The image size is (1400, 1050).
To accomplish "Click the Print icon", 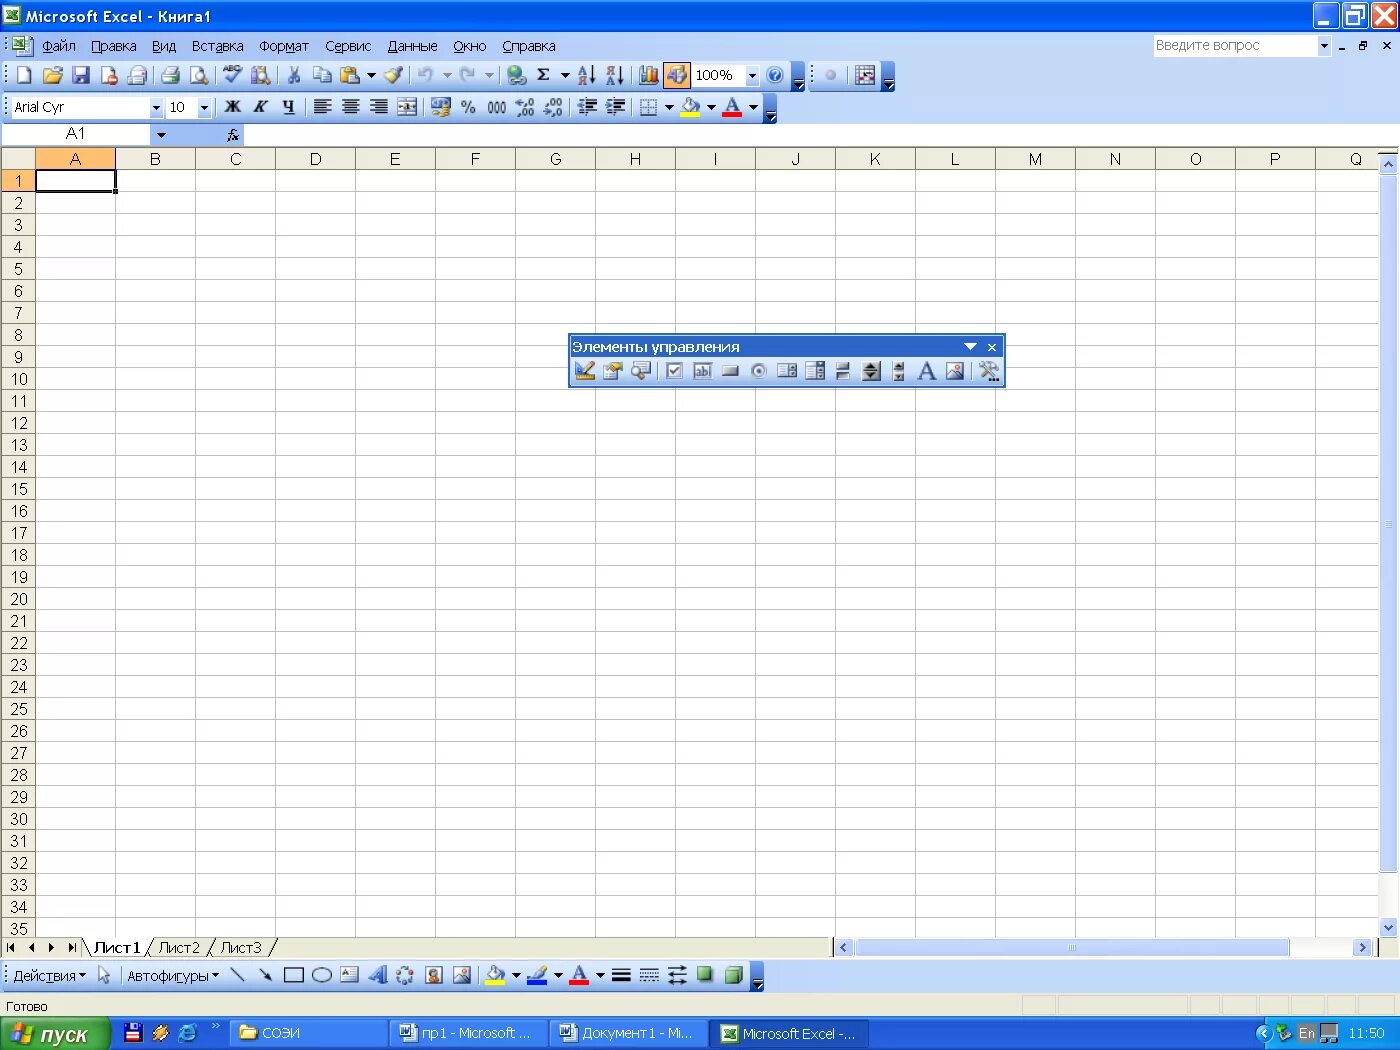I will pyautogui.click(x=171, y=75).
